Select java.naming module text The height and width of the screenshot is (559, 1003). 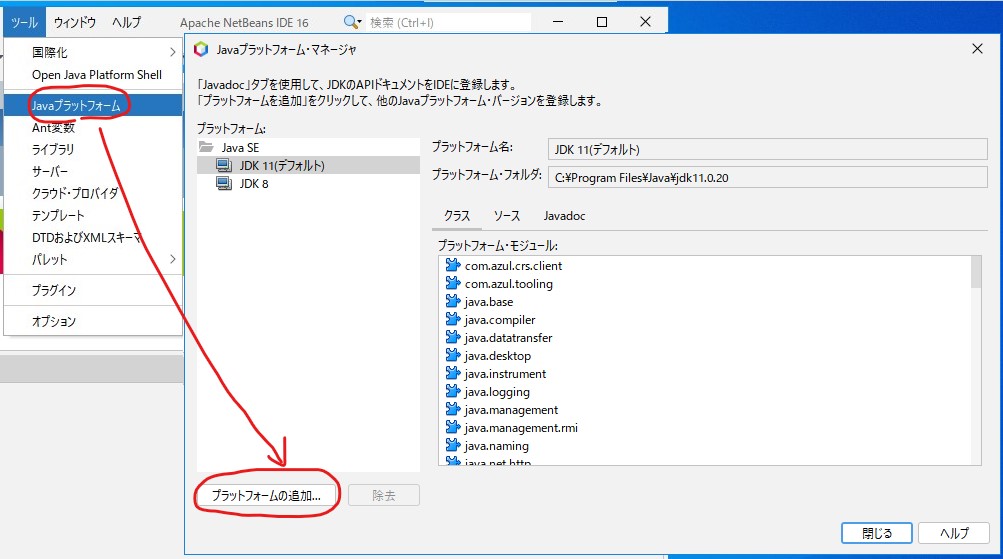click(x=496, y=446)
